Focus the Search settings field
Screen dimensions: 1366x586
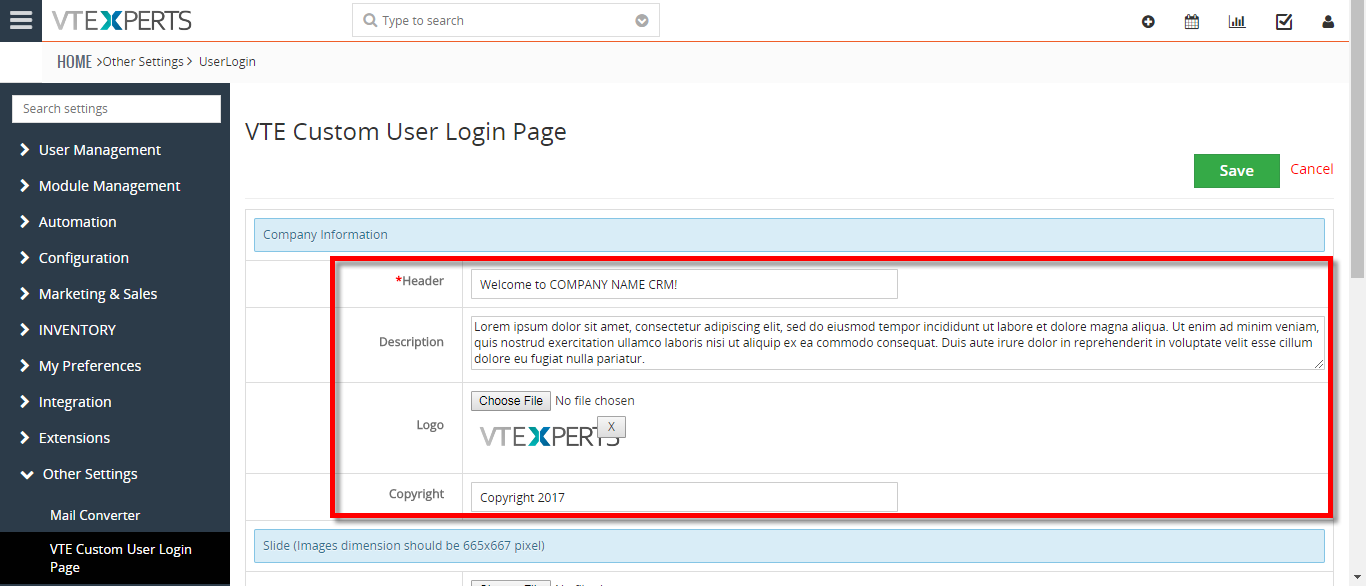click(x=116, y=109)
